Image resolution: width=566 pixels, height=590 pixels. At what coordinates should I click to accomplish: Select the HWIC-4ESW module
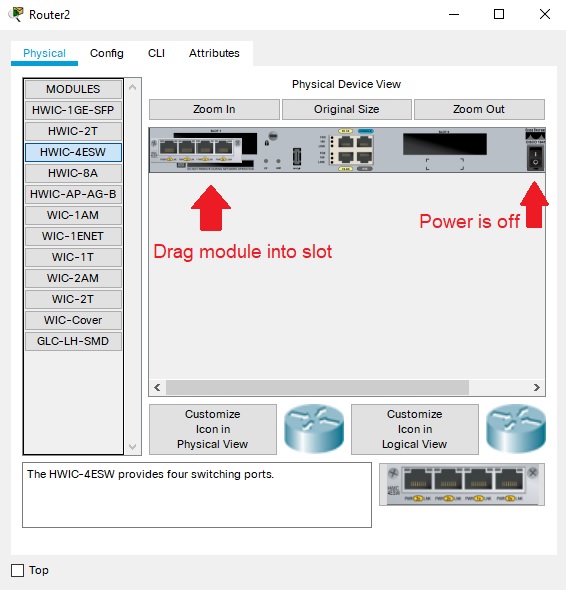point(73,152)
